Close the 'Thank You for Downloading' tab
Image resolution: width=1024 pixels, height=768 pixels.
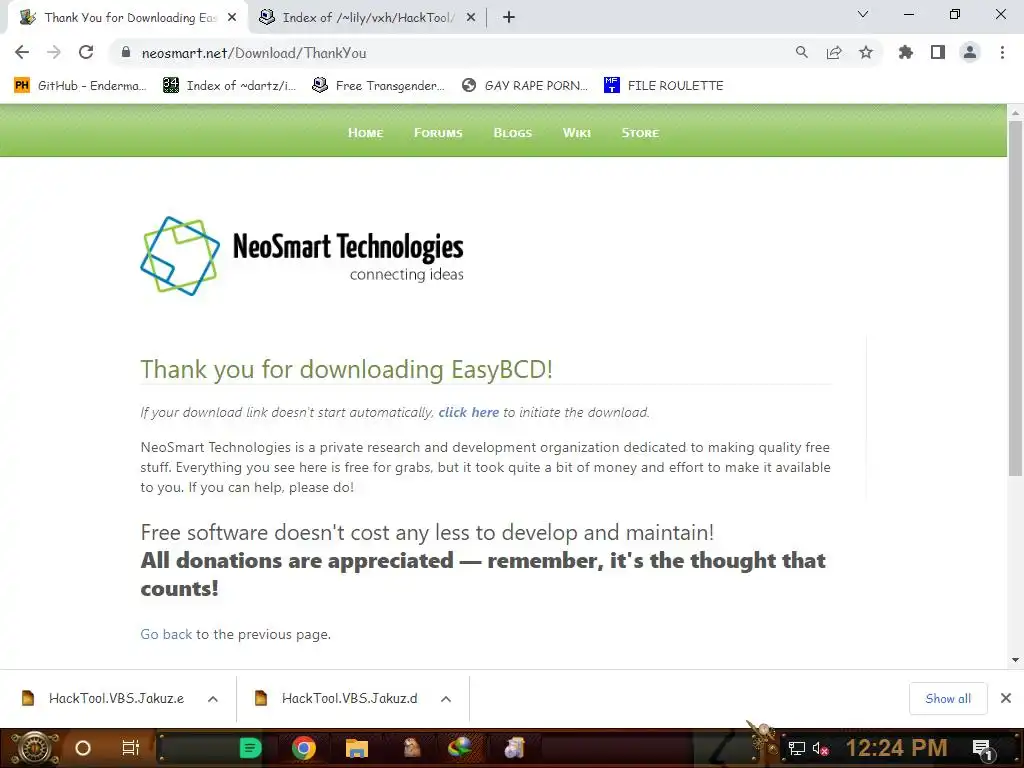pyautogui.click(x=232, y=18)
